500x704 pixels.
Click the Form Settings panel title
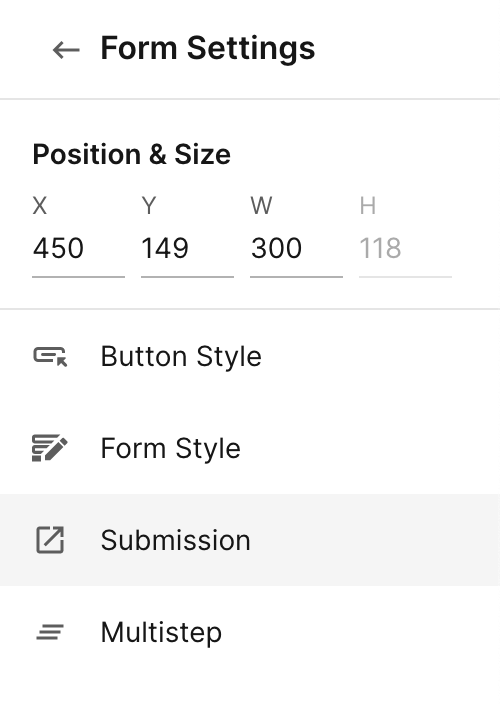click(208, 48)
